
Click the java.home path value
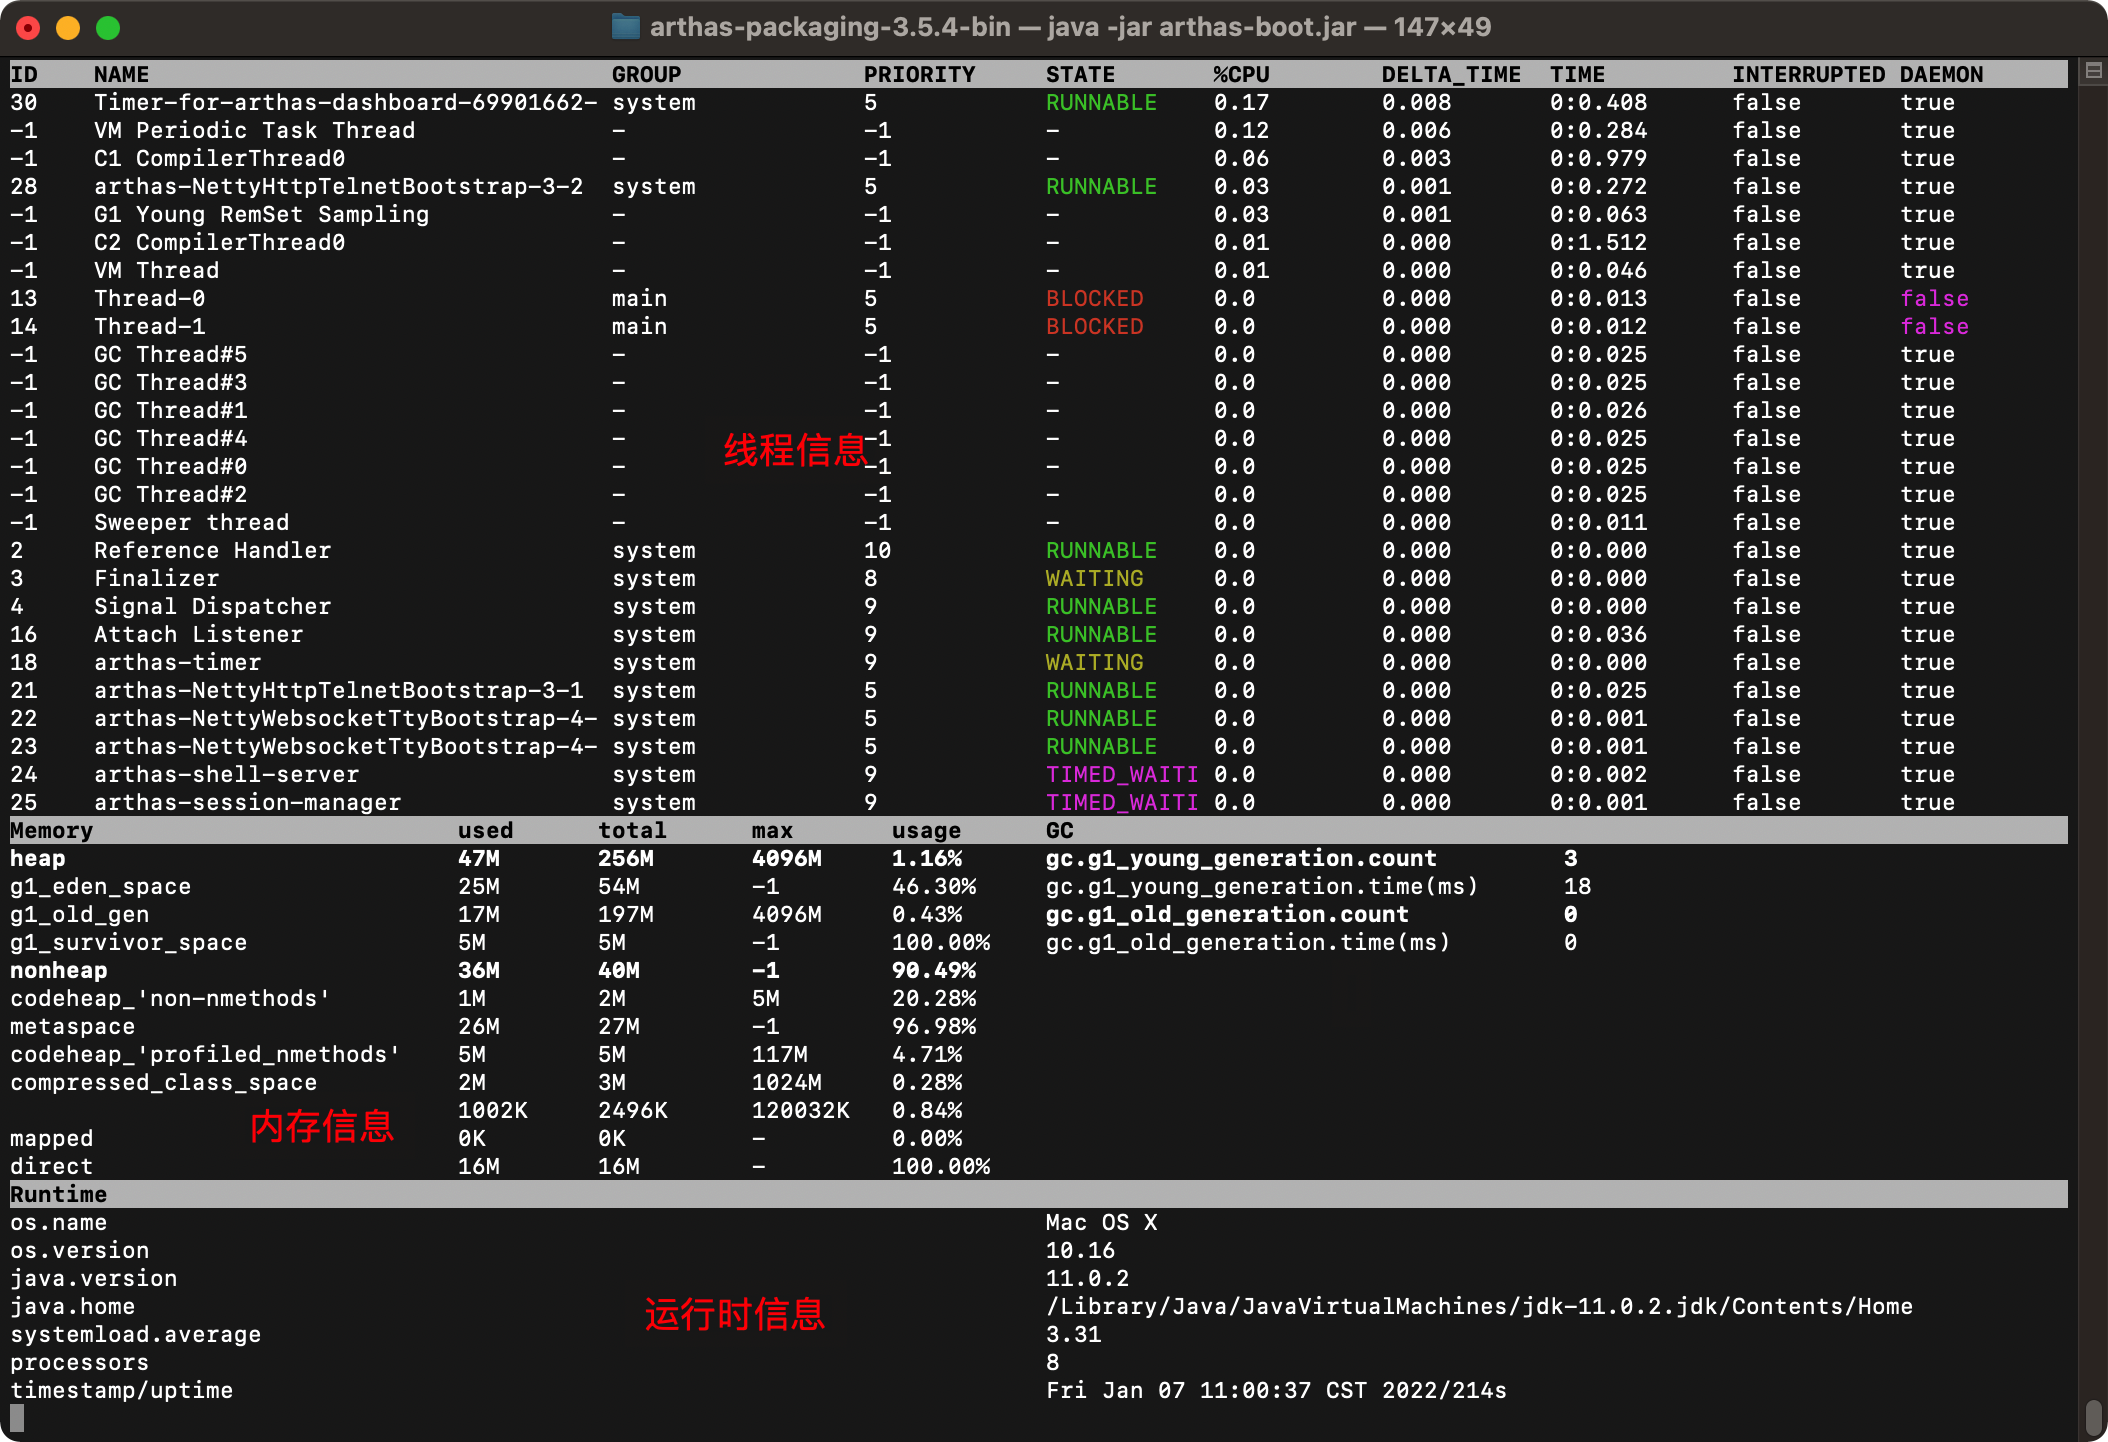[1479, 1306]
